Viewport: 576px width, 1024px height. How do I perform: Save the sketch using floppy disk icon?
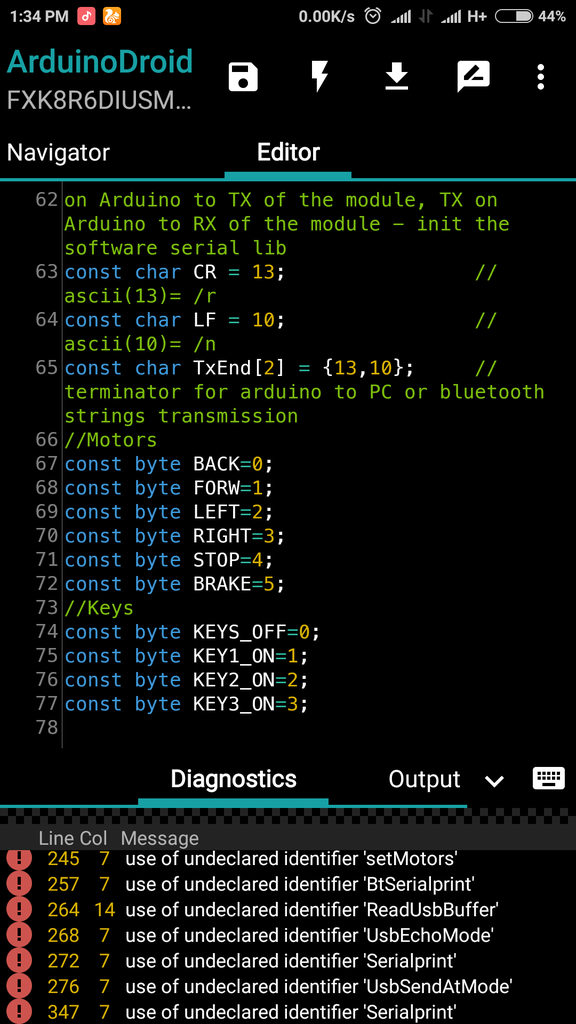click(x=243, y=78)
